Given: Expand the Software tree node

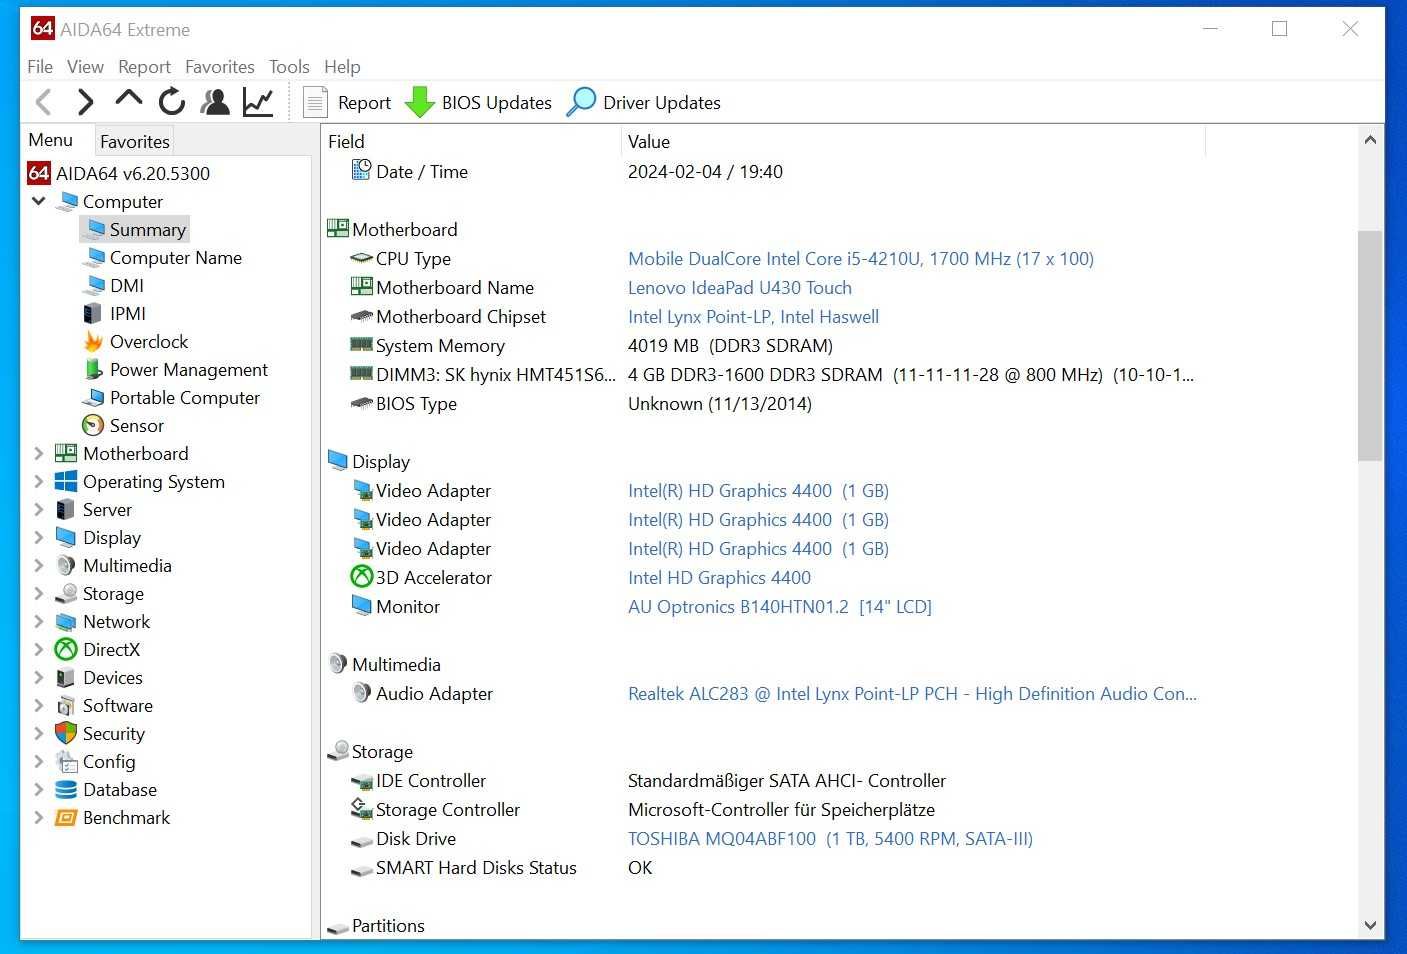Looking at the screenshot, I should [39, 705].
